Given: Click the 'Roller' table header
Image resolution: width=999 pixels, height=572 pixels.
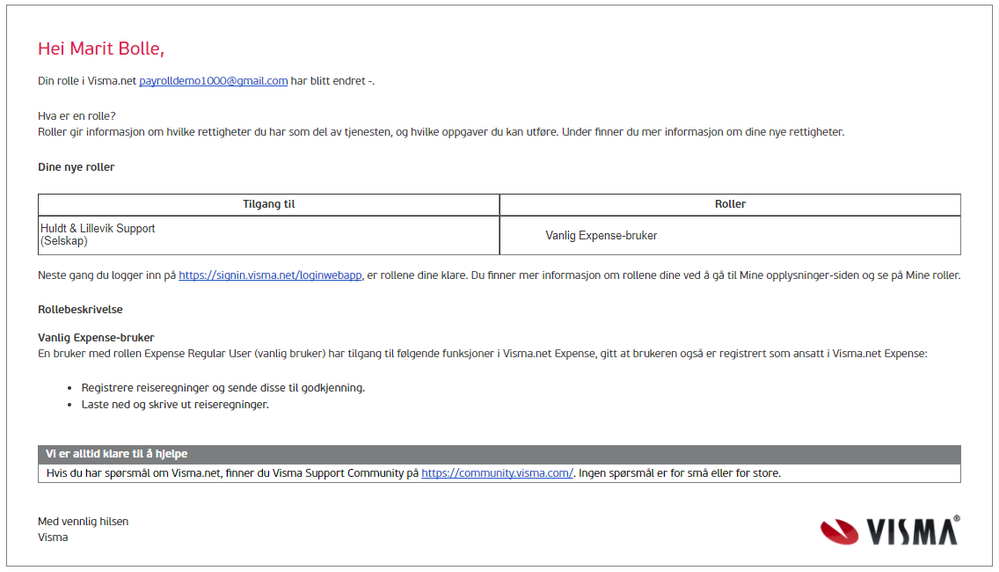Looking at the screenshot, I should click(730, 204).
